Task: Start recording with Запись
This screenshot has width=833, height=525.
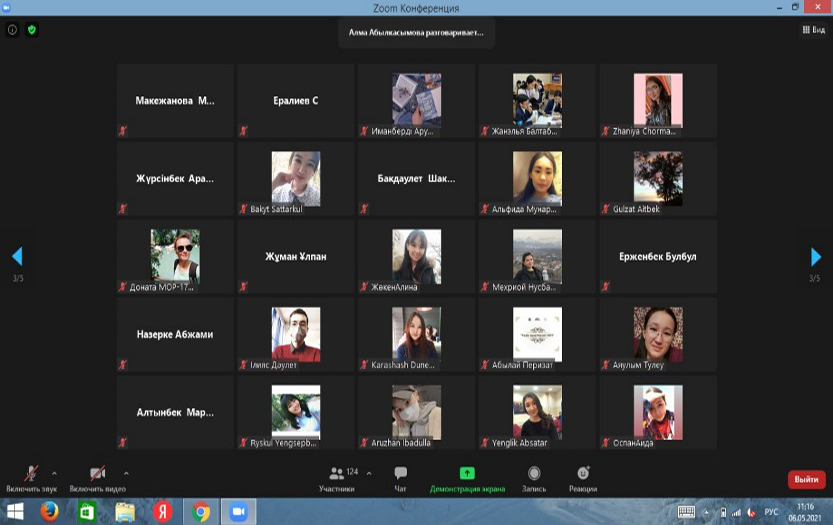Action: coord(534,477)
